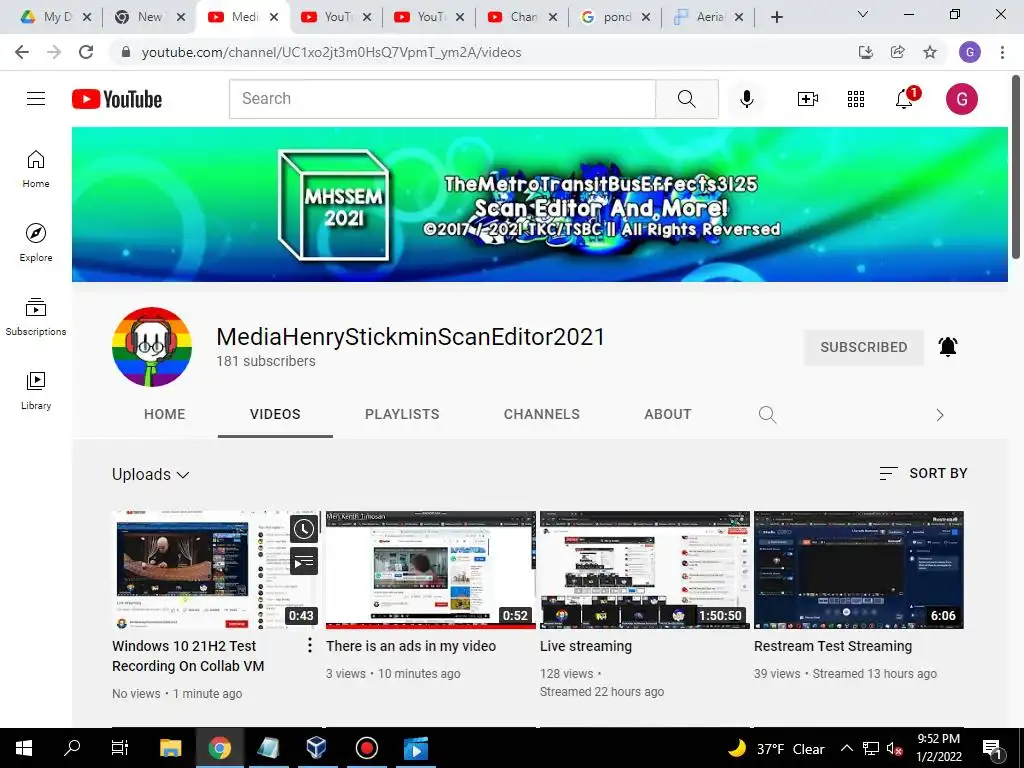Open the YouTube hamburger guide menu
1024x768 pixels.
tap(36, 99)
